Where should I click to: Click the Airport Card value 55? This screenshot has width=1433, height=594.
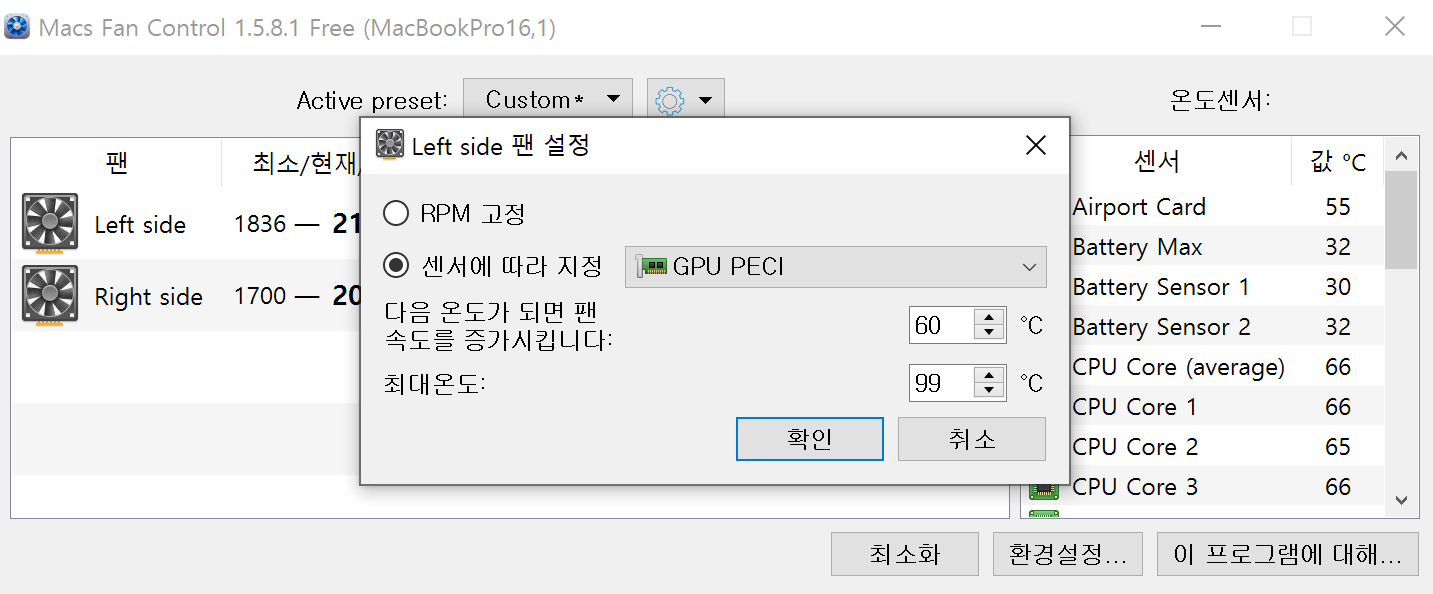1338,207
